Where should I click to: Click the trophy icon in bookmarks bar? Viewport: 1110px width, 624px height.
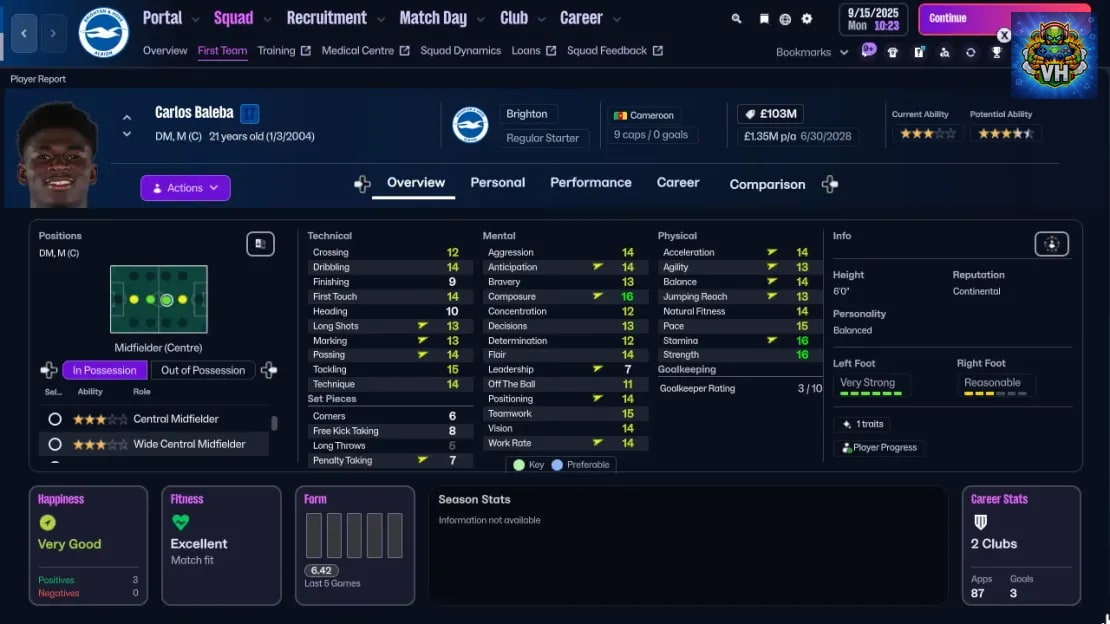click(997, 52)
